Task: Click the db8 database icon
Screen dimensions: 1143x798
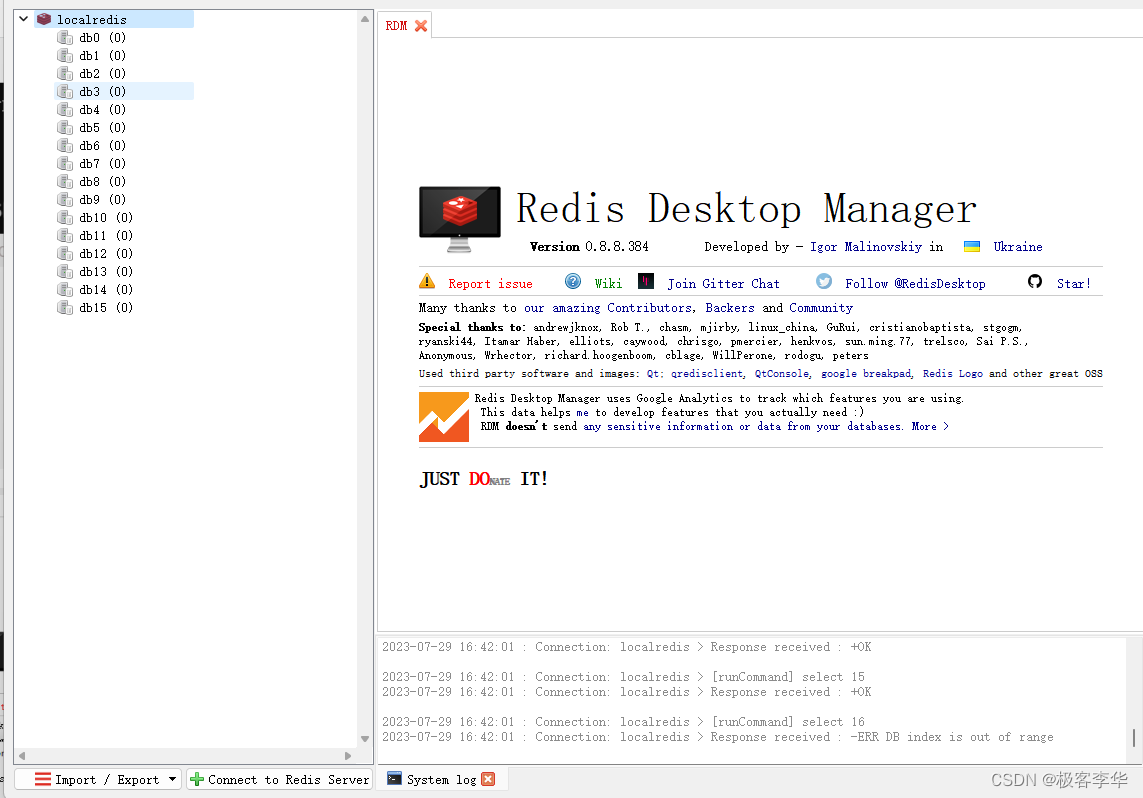Action: click(x=65, y=181)
